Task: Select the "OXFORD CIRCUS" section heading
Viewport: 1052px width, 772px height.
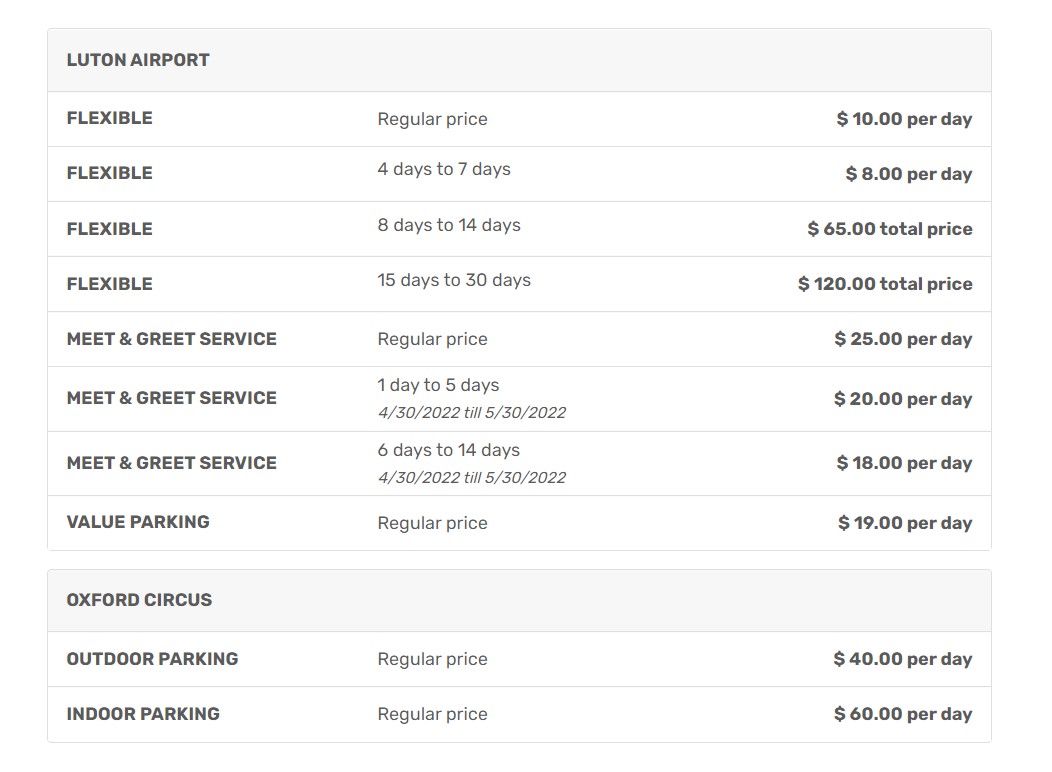Action: 139,600
